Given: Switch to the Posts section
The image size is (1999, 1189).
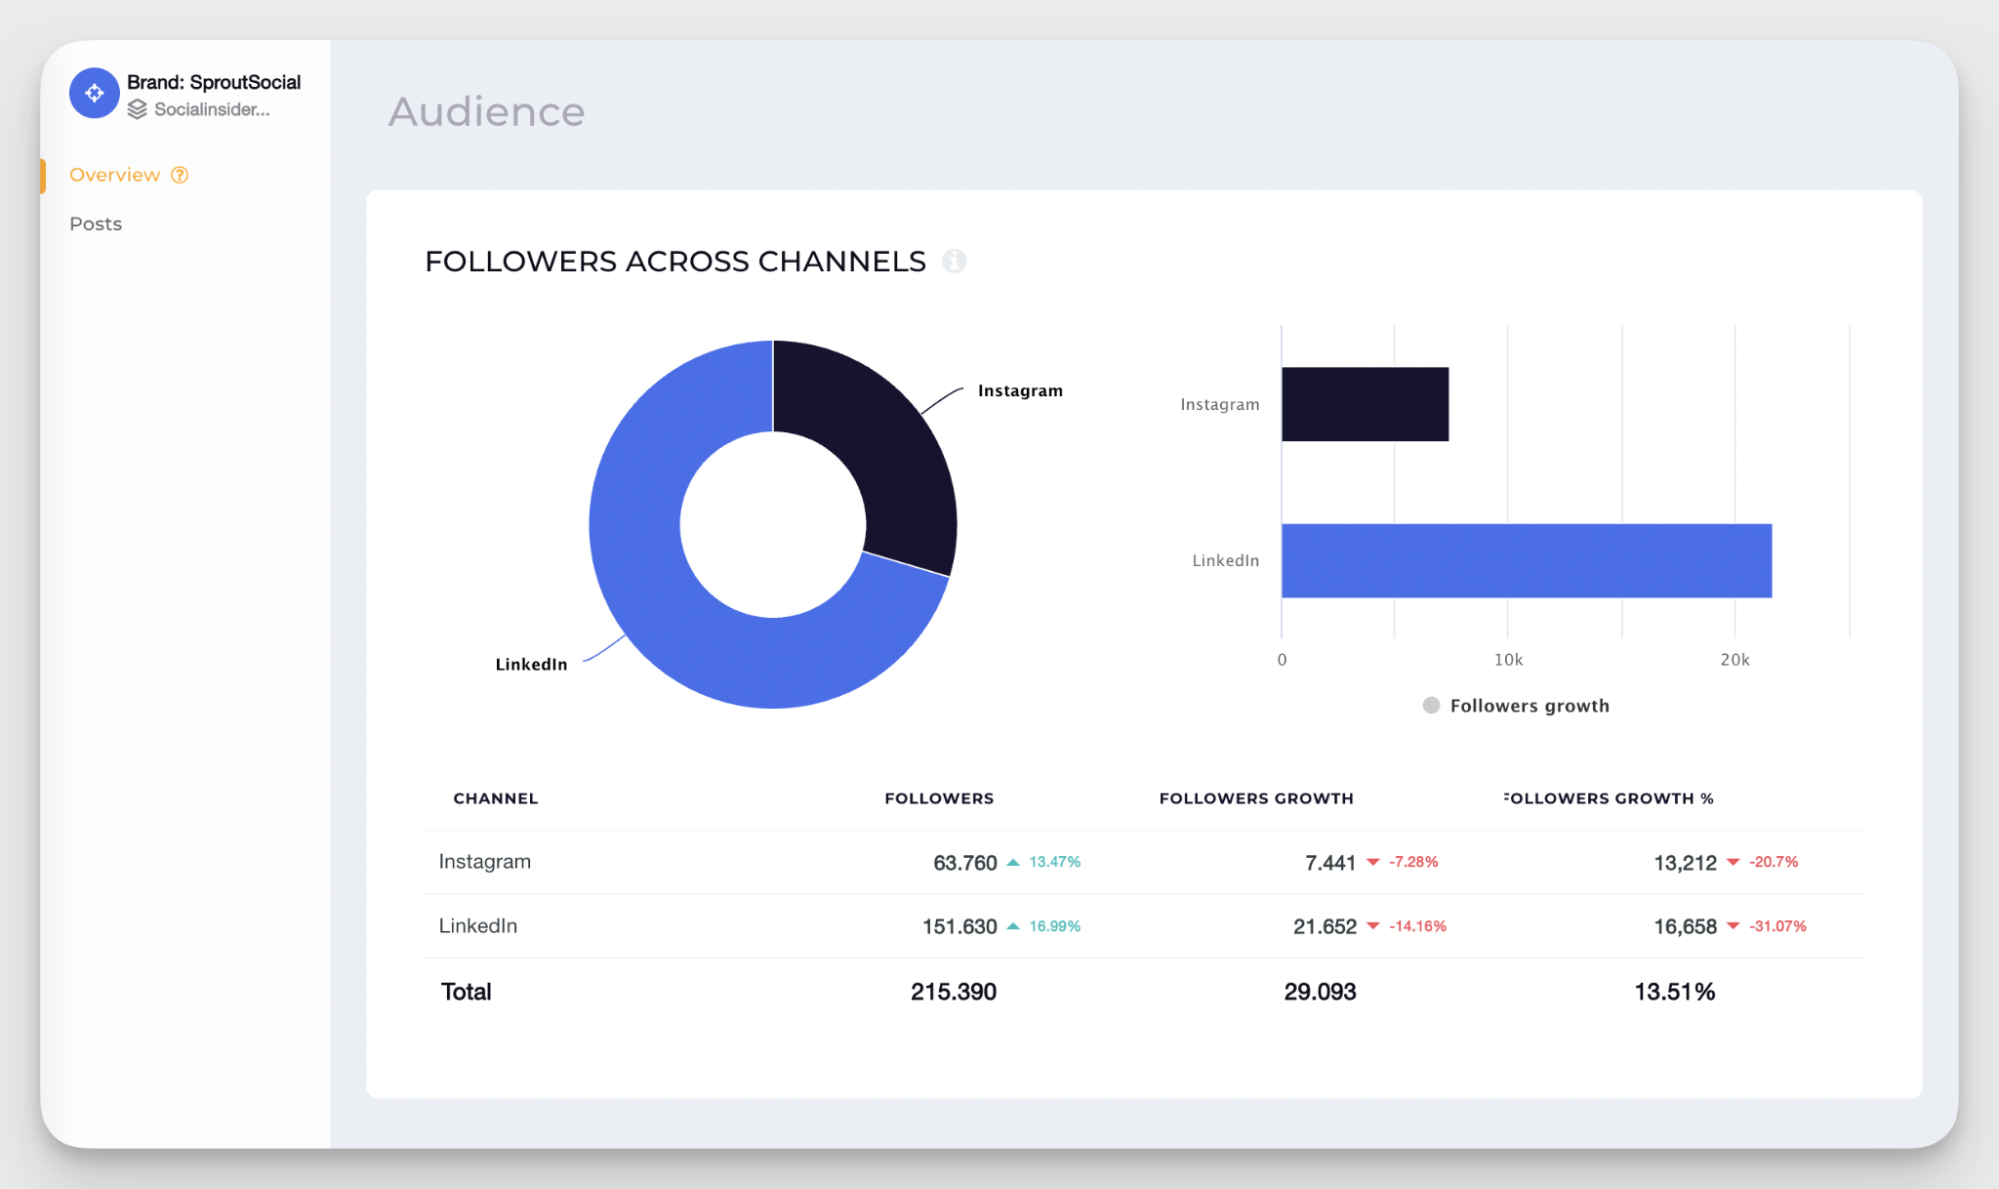Looking at the screenshot, I should (95, 223).
